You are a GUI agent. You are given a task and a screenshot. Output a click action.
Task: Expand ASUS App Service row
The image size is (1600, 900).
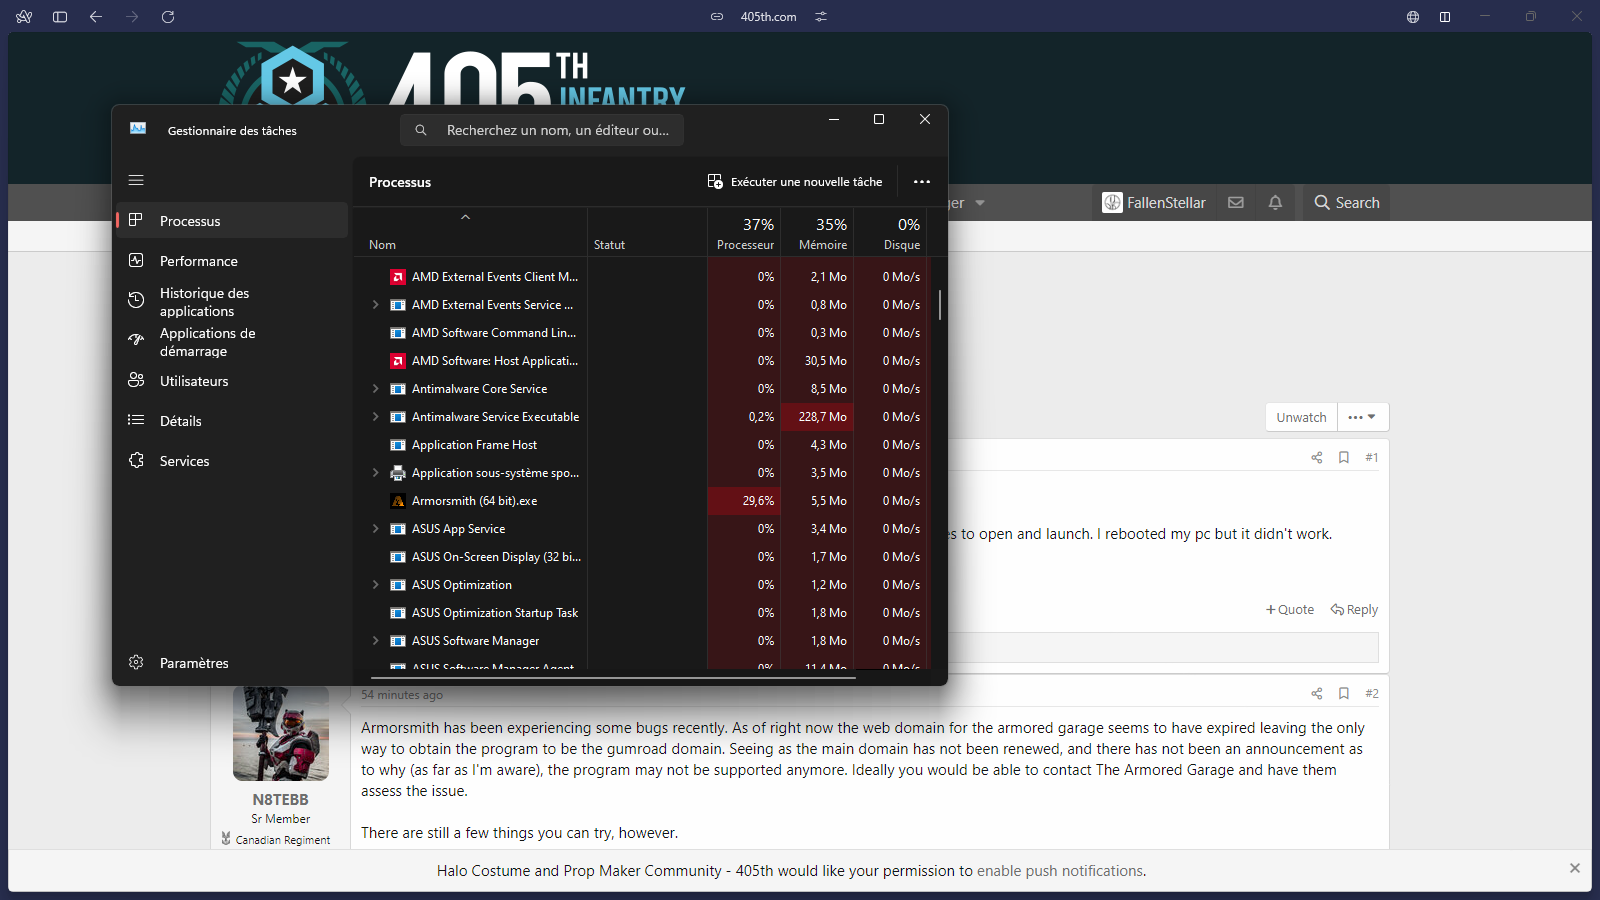click(x=375, y=529)
